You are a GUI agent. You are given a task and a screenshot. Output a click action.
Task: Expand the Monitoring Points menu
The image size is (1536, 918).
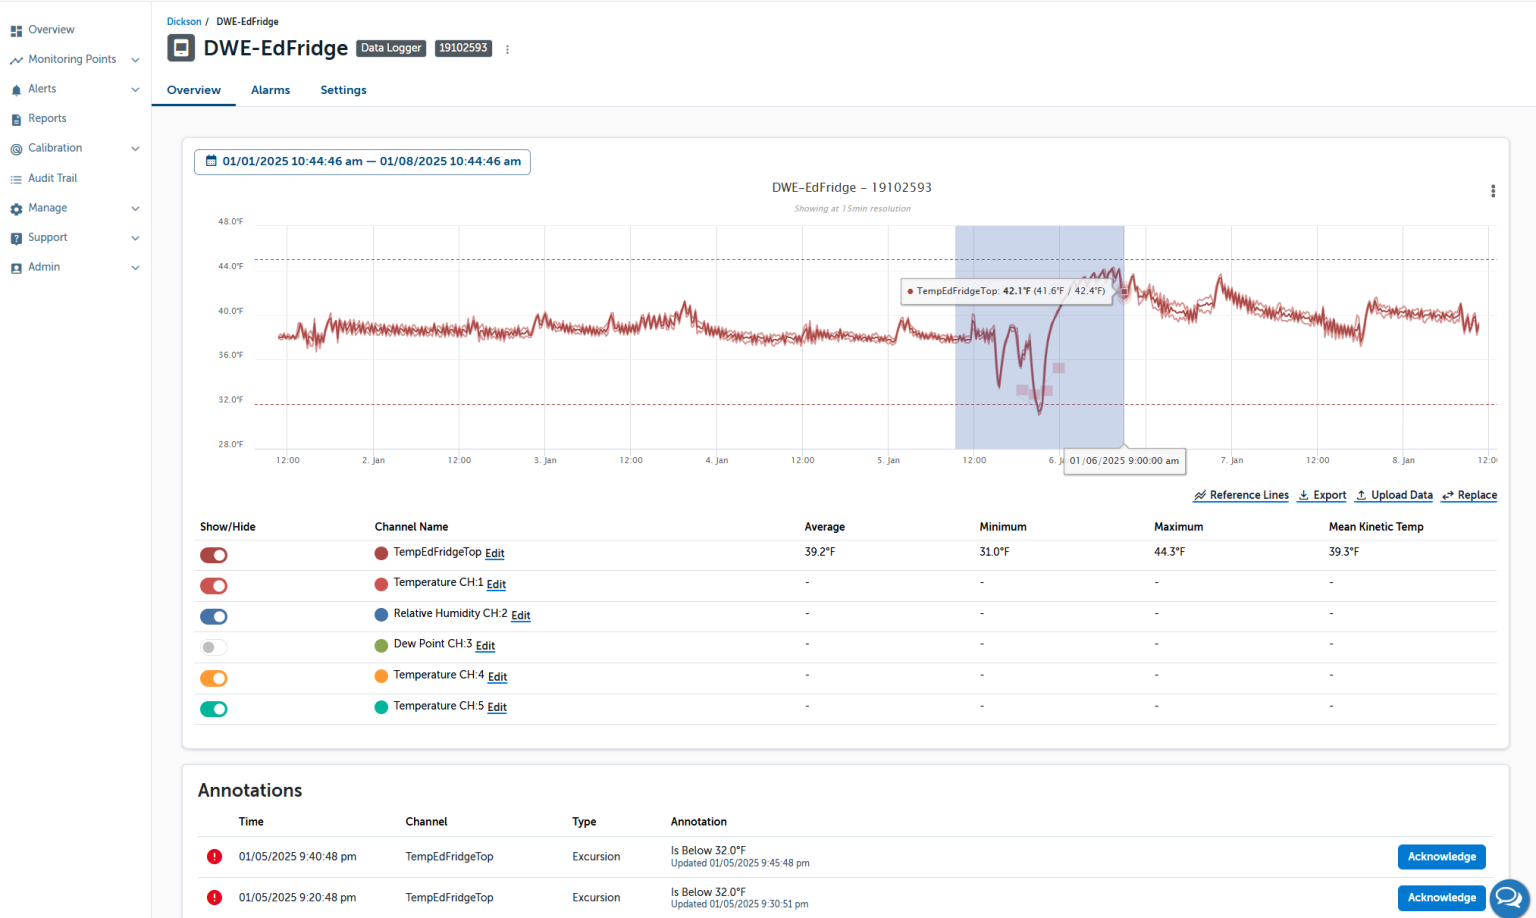135,60
